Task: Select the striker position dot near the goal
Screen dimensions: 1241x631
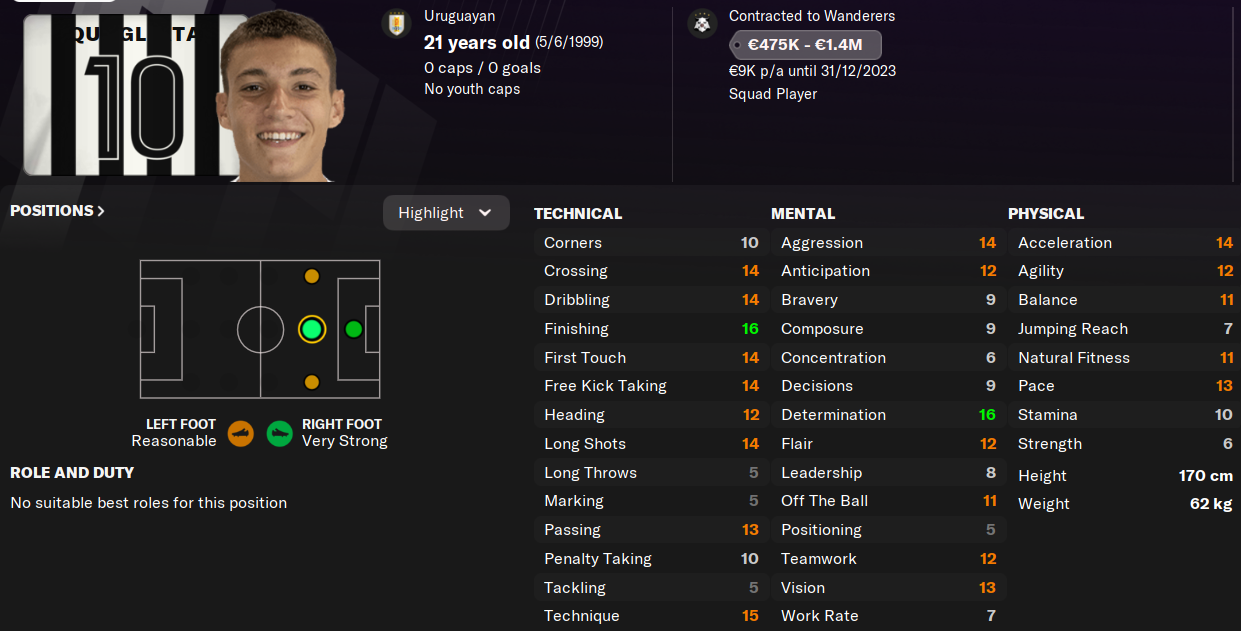Action: click(x=353, y=329)
